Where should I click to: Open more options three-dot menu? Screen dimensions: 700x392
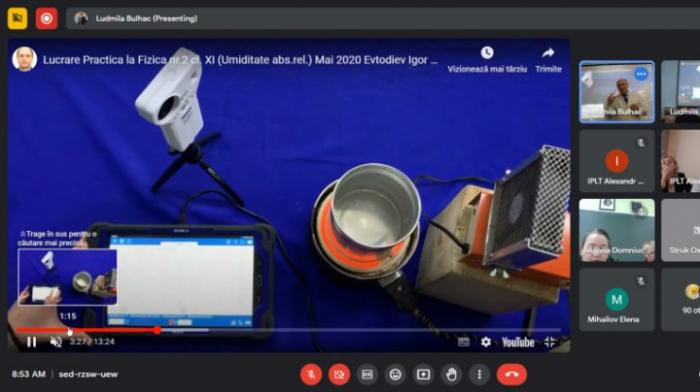coord(479,374)
